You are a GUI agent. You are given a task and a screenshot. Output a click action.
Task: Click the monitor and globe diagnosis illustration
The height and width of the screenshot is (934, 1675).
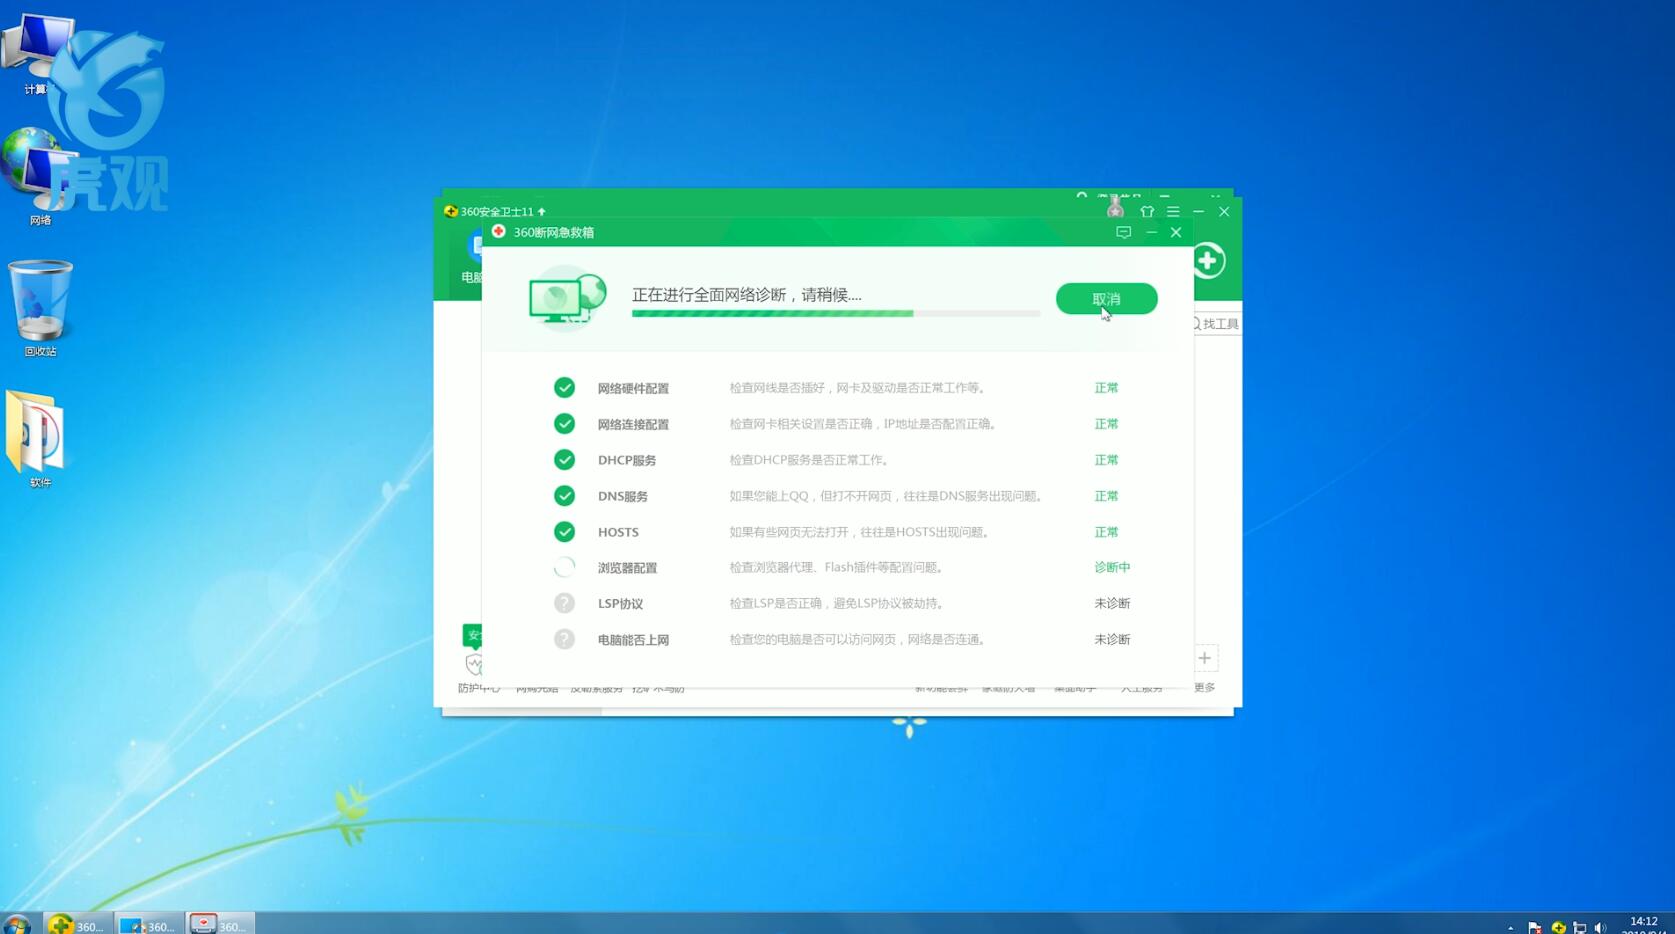[x=567, y=297]
